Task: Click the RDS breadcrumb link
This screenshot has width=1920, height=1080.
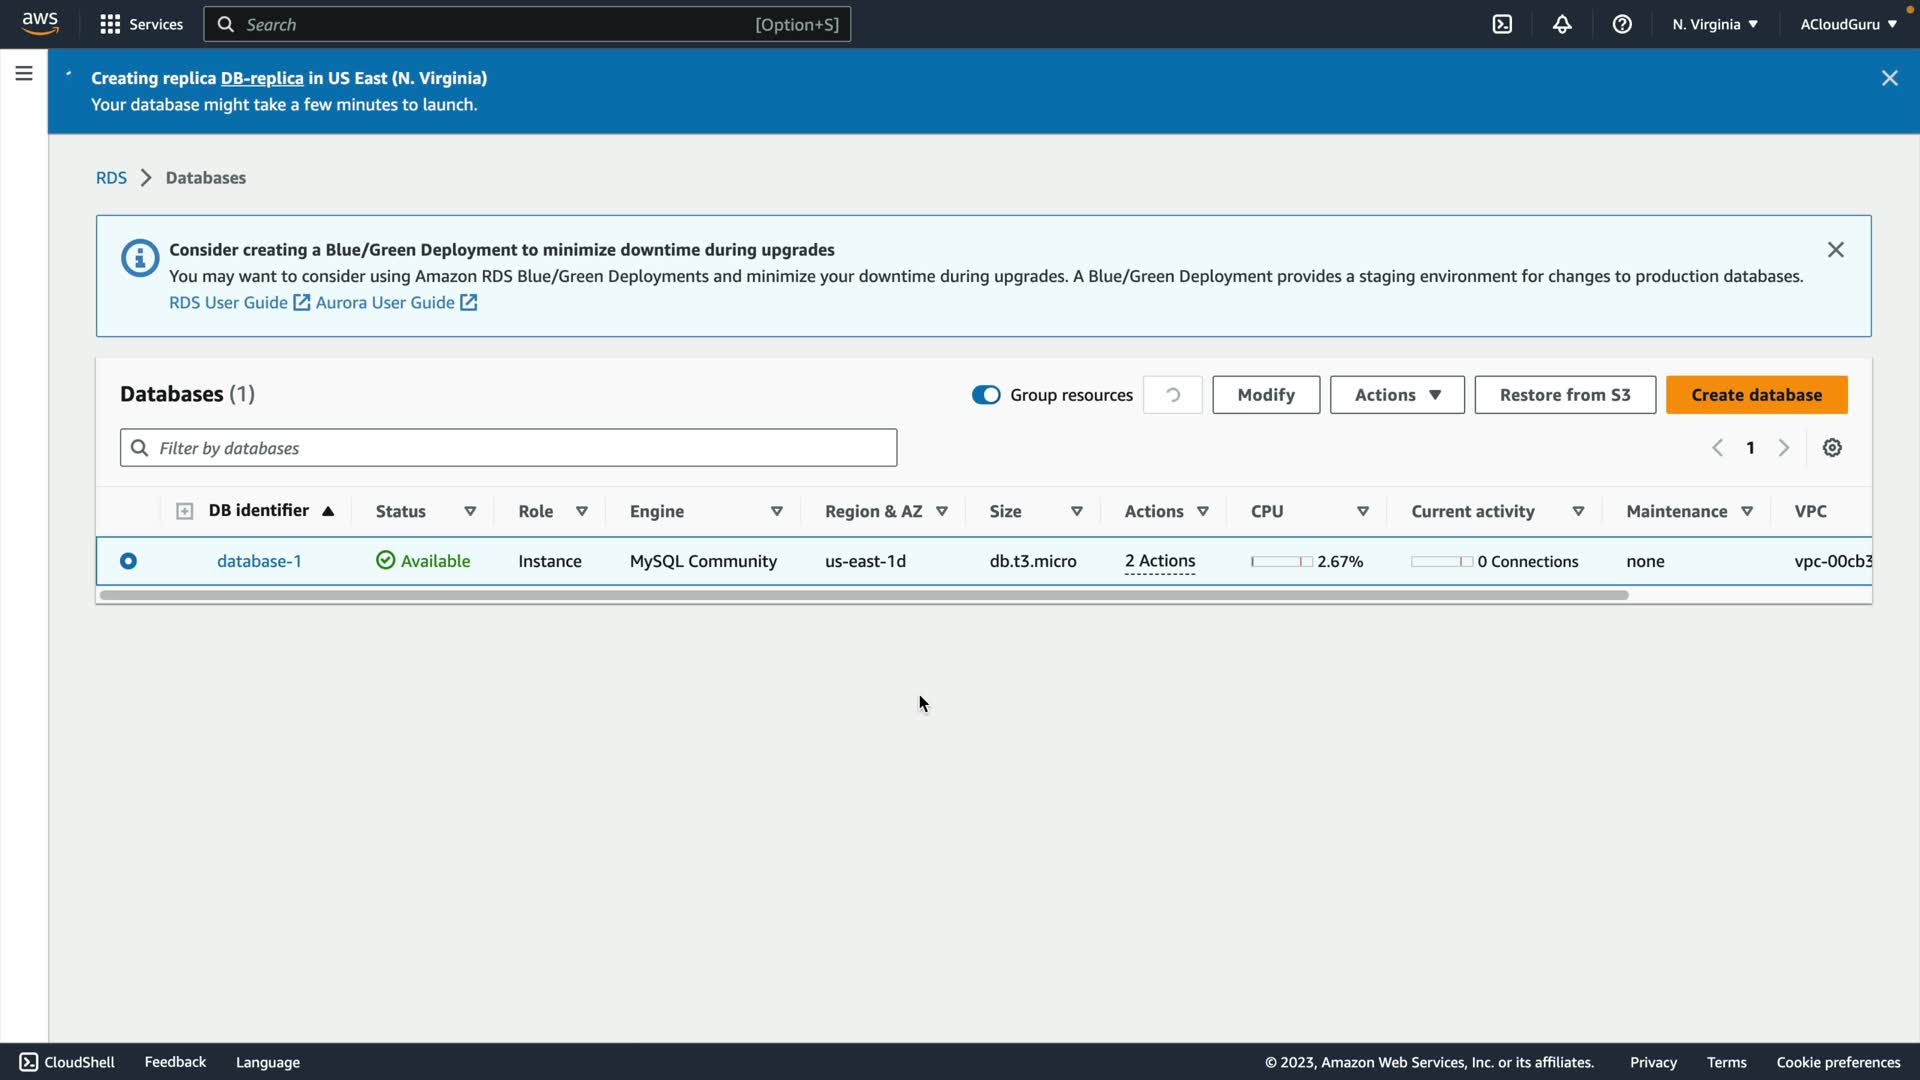Action: [111, 178]
